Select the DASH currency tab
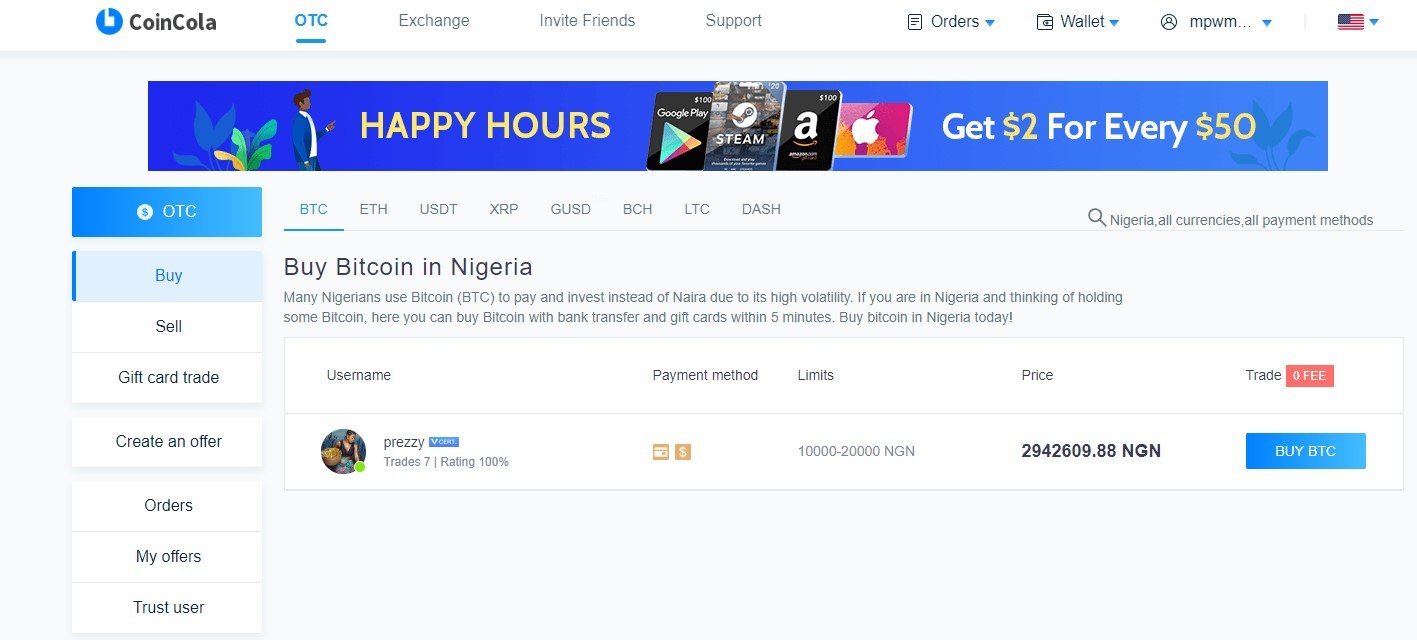The image size is (1417, 640). point(761,209)
